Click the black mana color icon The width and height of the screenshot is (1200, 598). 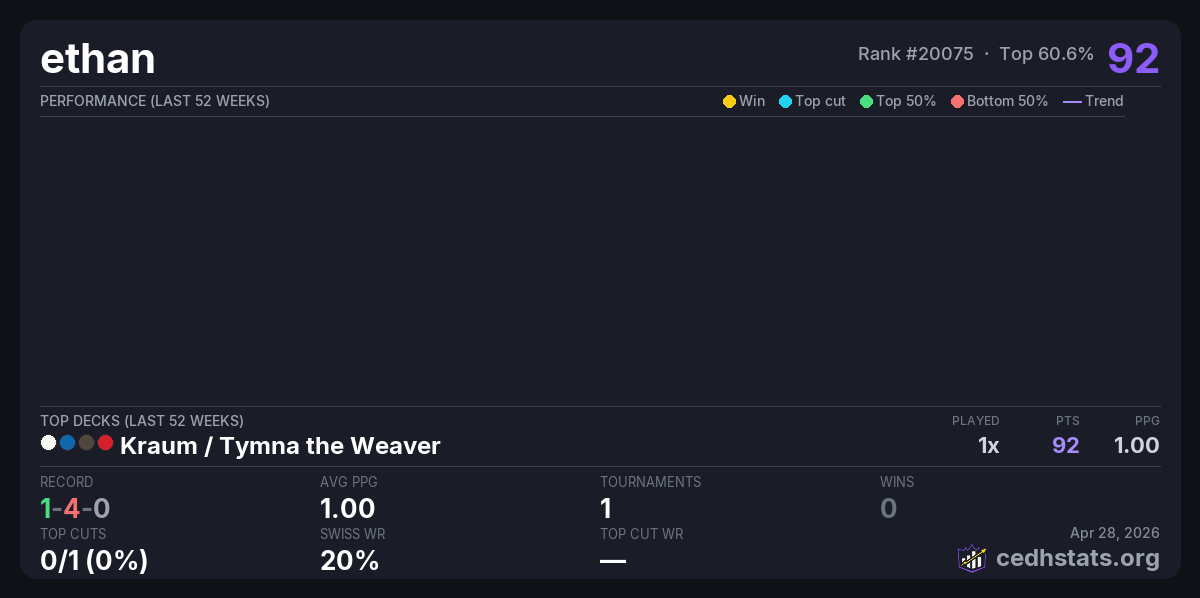click(86, 442)
